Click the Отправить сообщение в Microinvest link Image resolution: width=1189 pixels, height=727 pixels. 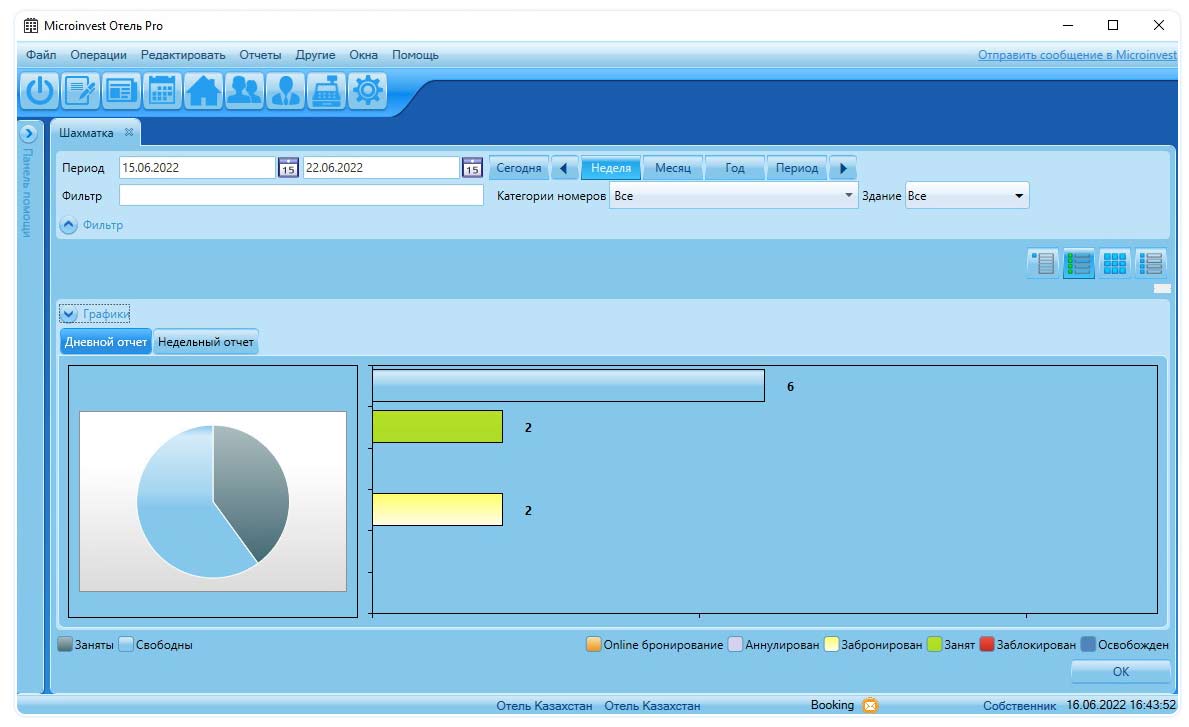click(x=1077, y=55)
